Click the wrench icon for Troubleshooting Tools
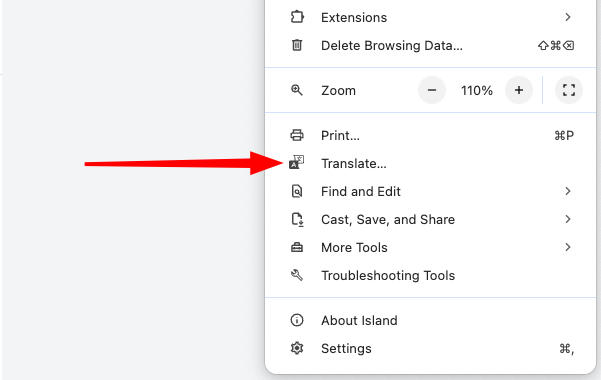 297,275
